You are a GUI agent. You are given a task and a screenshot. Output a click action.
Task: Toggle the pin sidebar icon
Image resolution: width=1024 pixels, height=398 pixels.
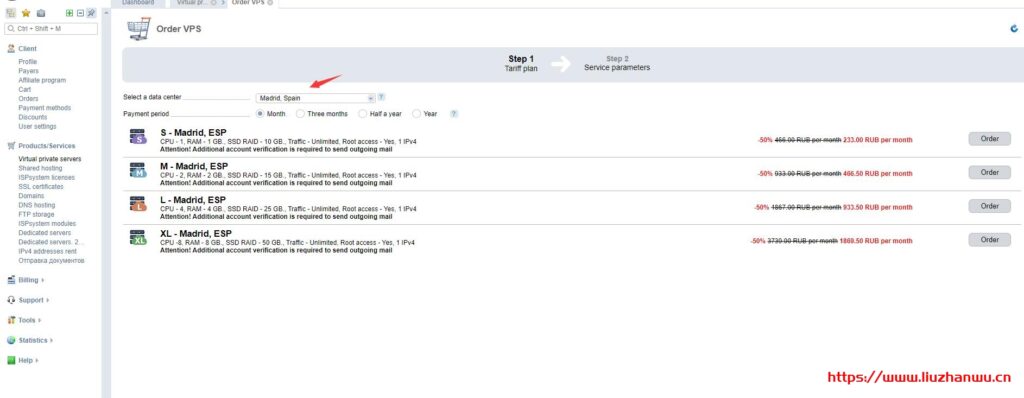(91, 12)
